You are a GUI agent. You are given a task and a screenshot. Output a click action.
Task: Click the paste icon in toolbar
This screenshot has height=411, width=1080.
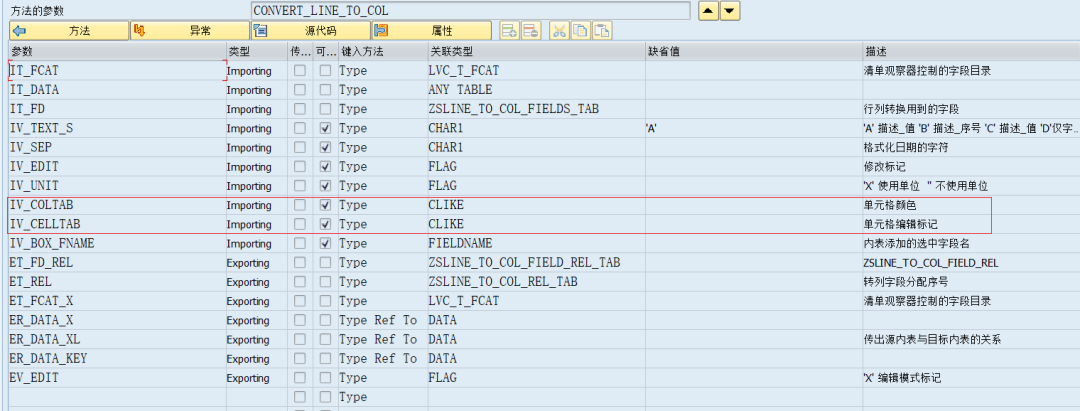click(602, 31)
